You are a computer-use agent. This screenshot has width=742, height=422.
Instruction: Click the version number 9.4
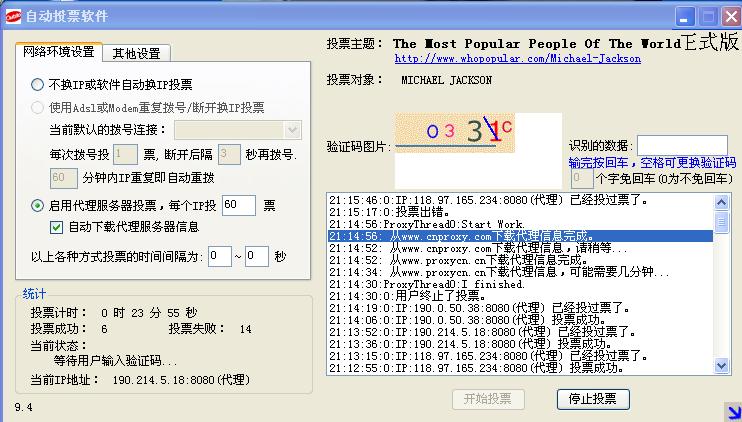click(24, 407)
